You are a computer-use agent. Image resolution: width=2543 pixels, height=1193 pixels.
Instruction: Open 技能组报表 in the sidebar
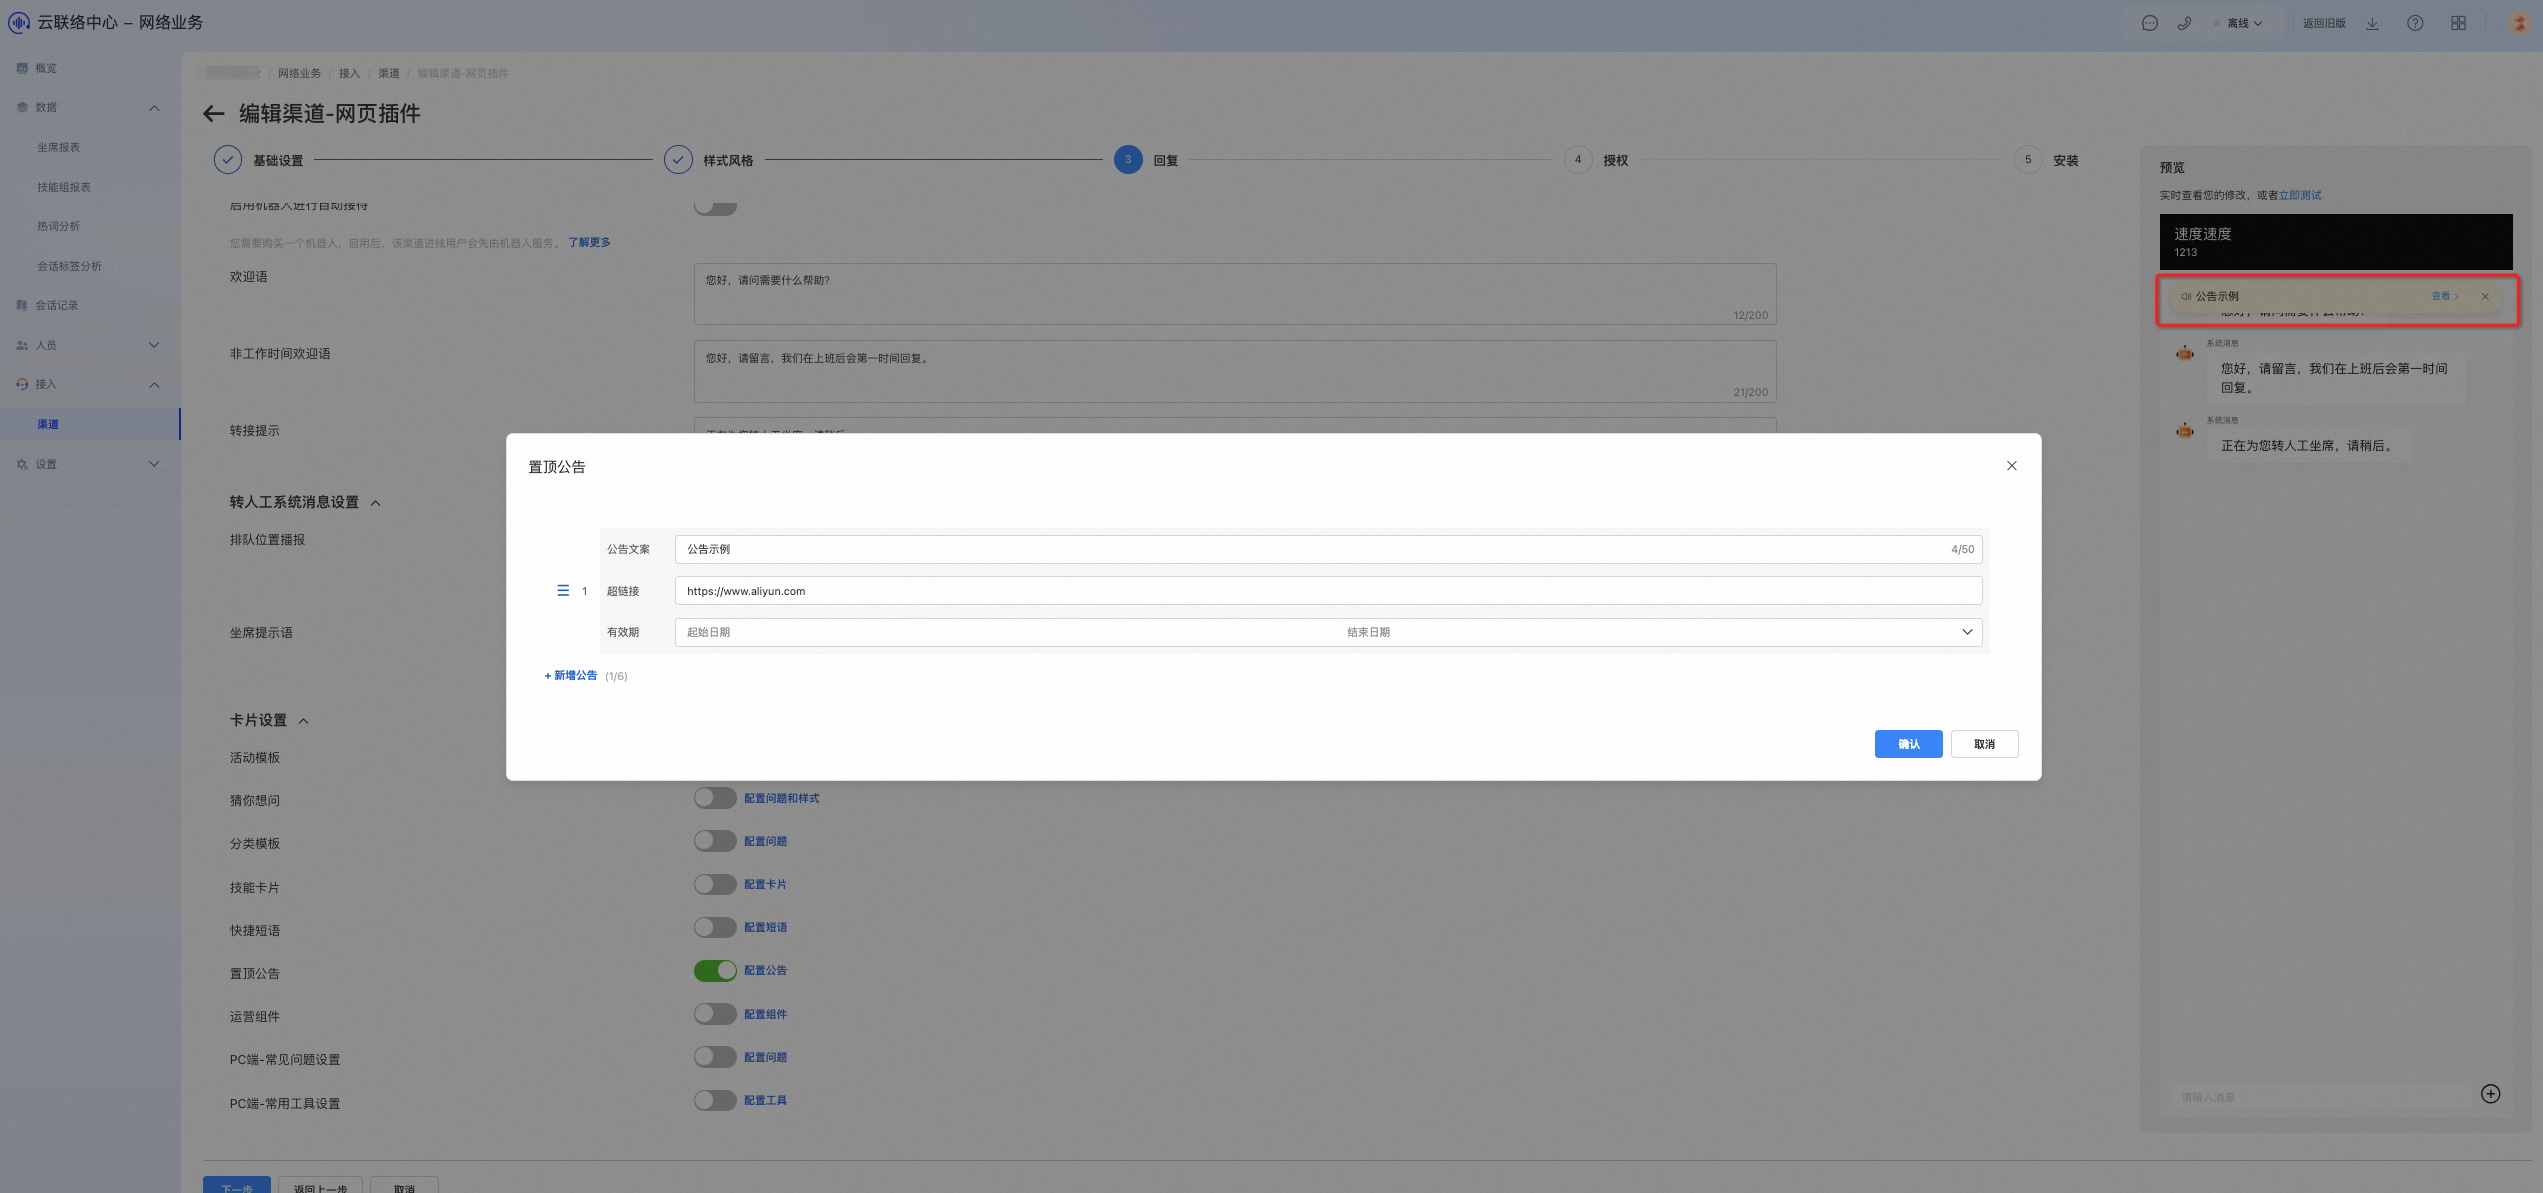(64, 187)
